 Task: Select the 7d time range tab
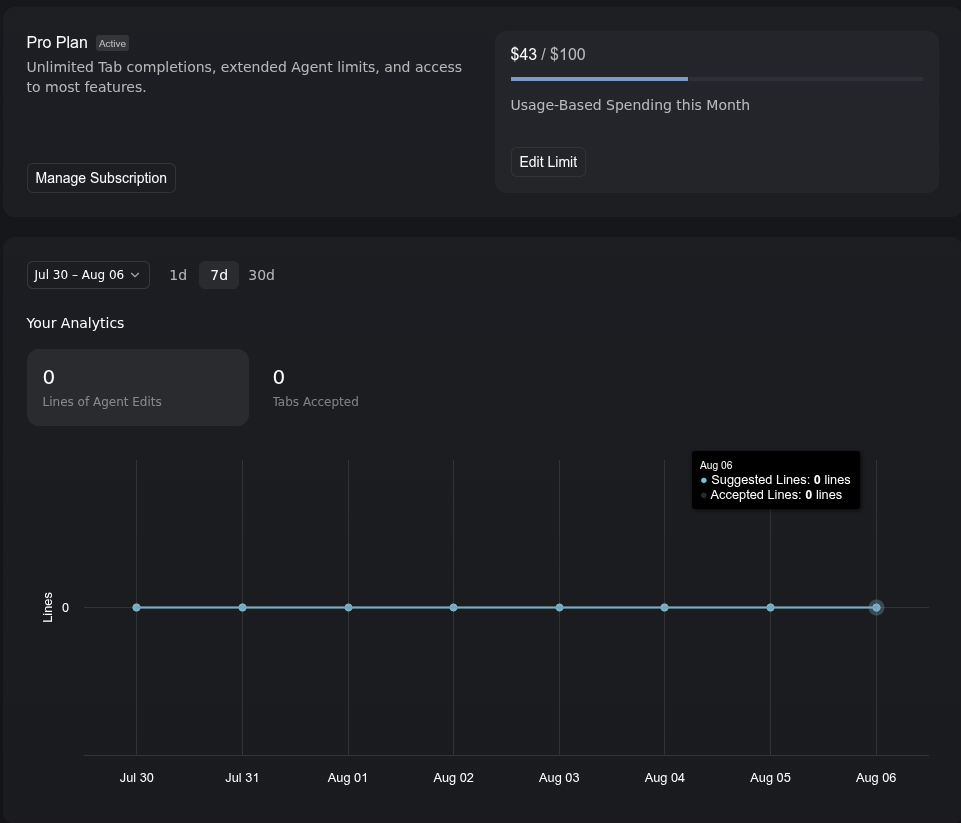click(x=219, y=275)
